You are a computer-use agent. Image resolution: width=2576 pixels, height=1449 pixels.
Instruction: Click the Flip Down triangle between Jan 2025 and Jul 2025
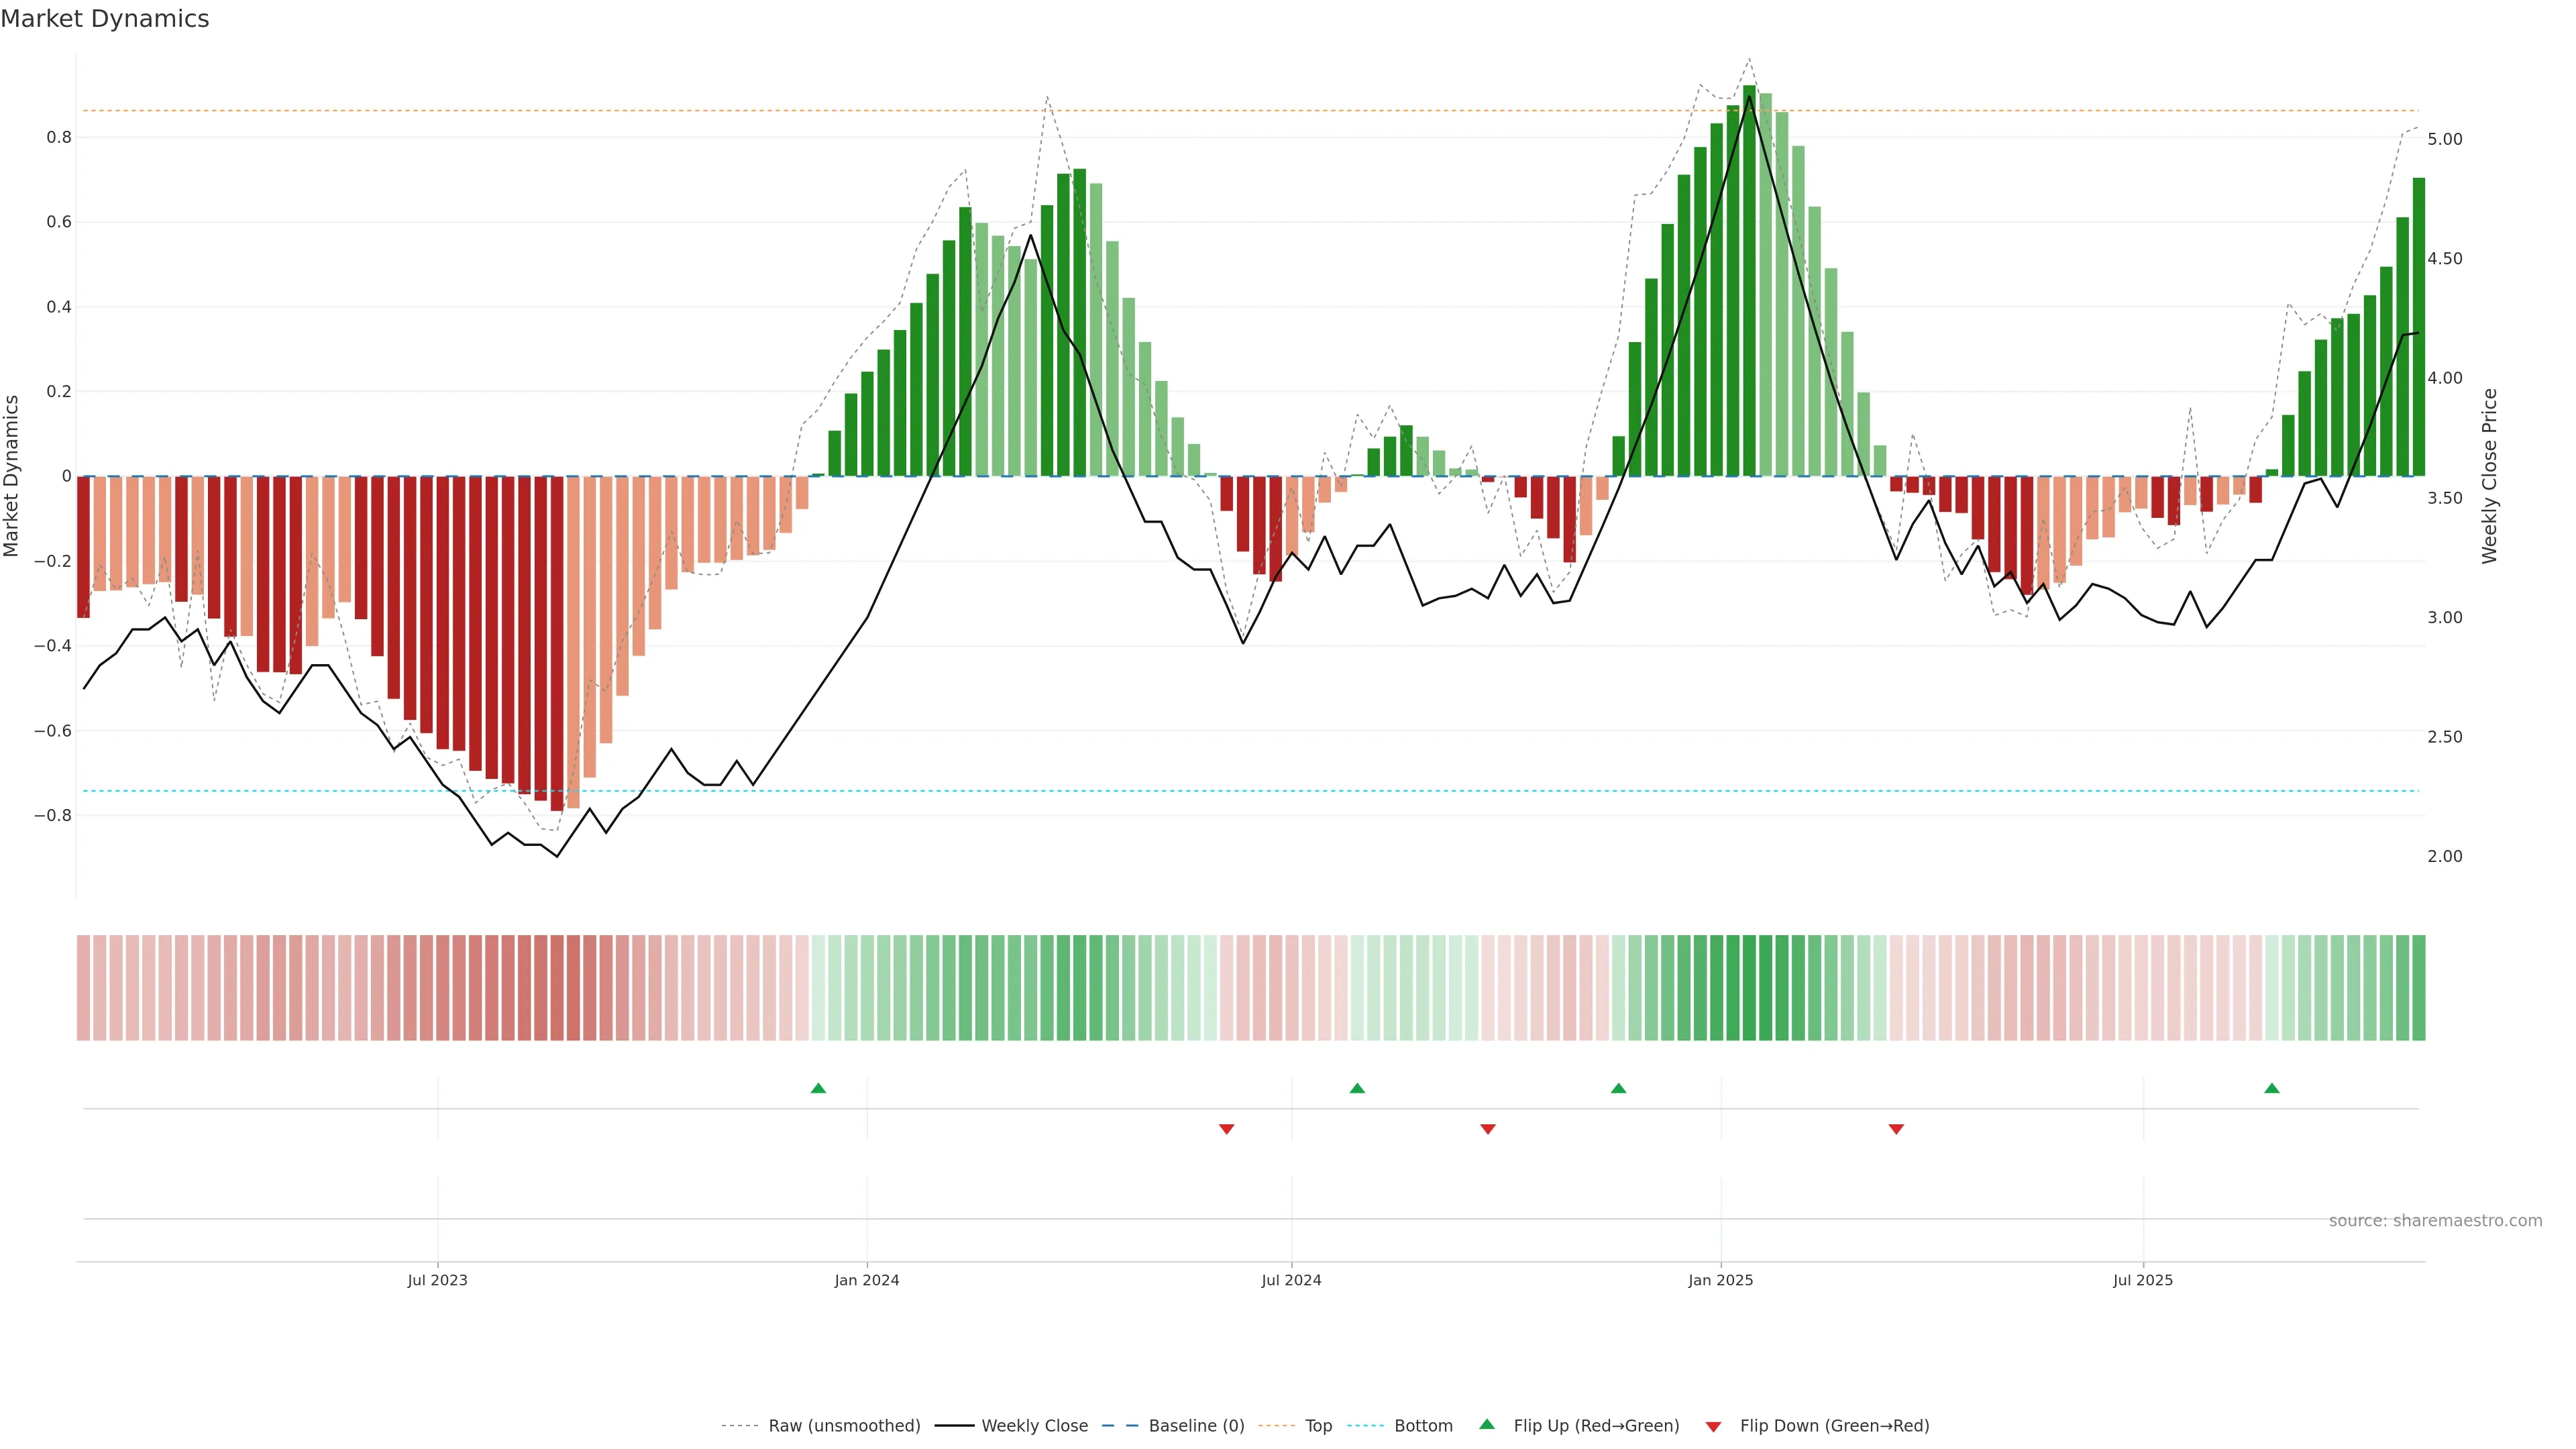[1896, 1129]
